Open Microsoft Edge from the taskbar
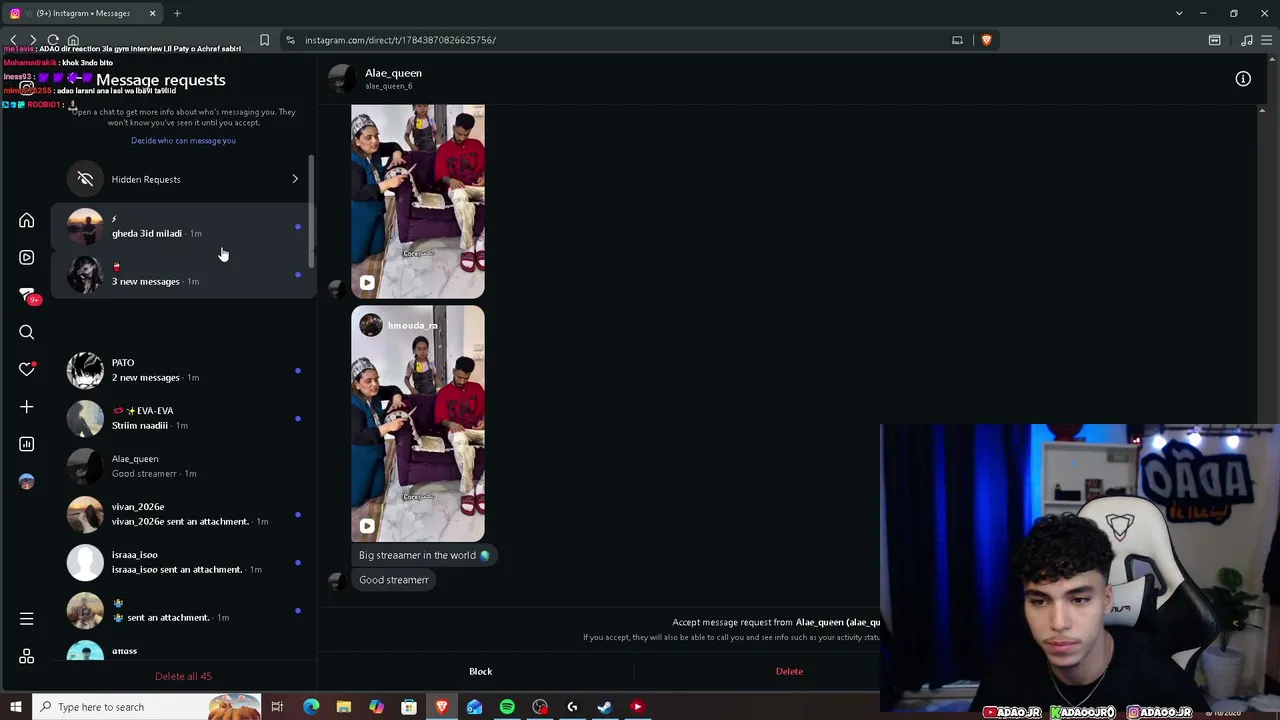This screenshot has width=1280, height=720. [311, 707]
